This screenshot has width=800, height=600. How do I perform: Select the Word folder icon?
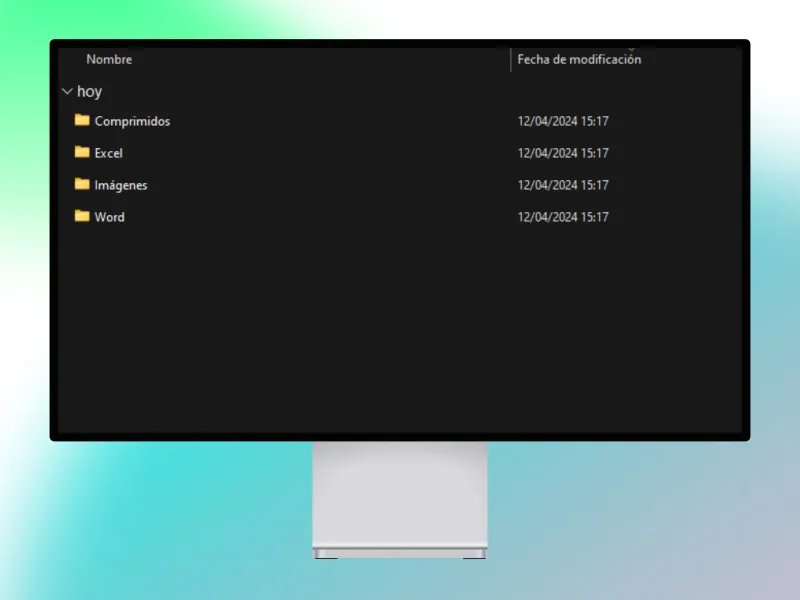click(82, 217)
